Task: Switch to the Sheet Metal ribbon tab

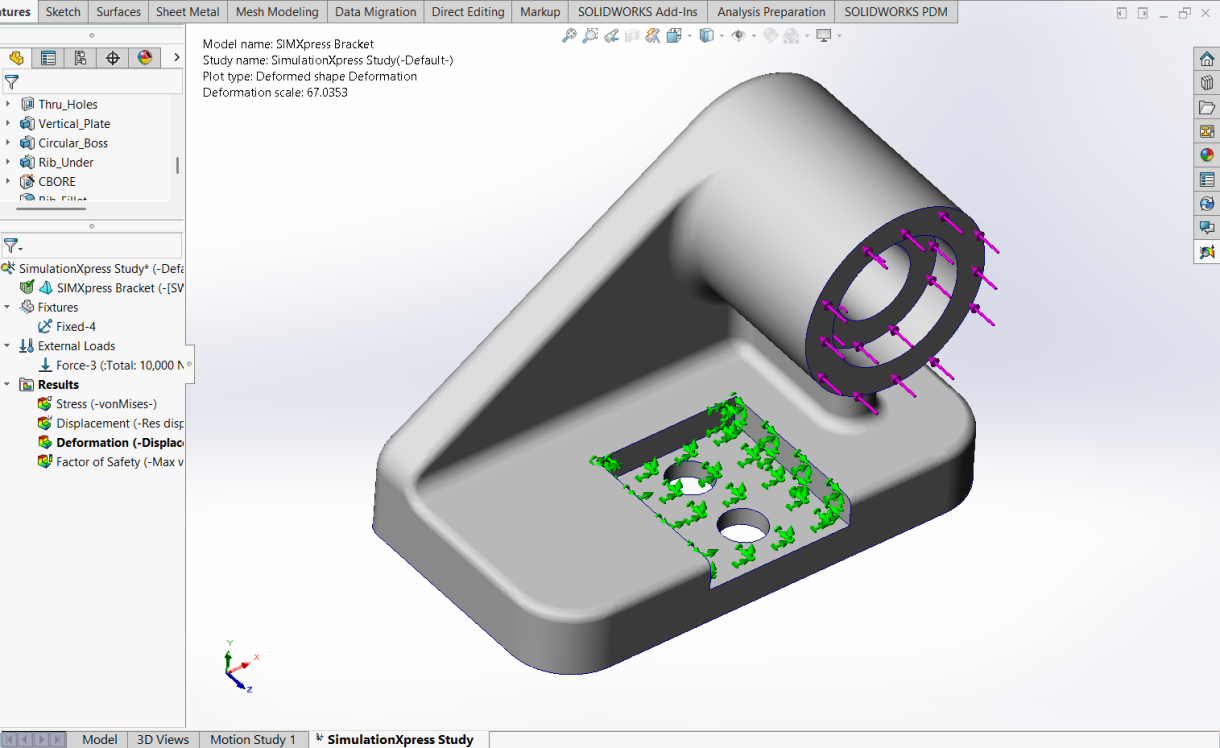Action: tap(187, 12)
